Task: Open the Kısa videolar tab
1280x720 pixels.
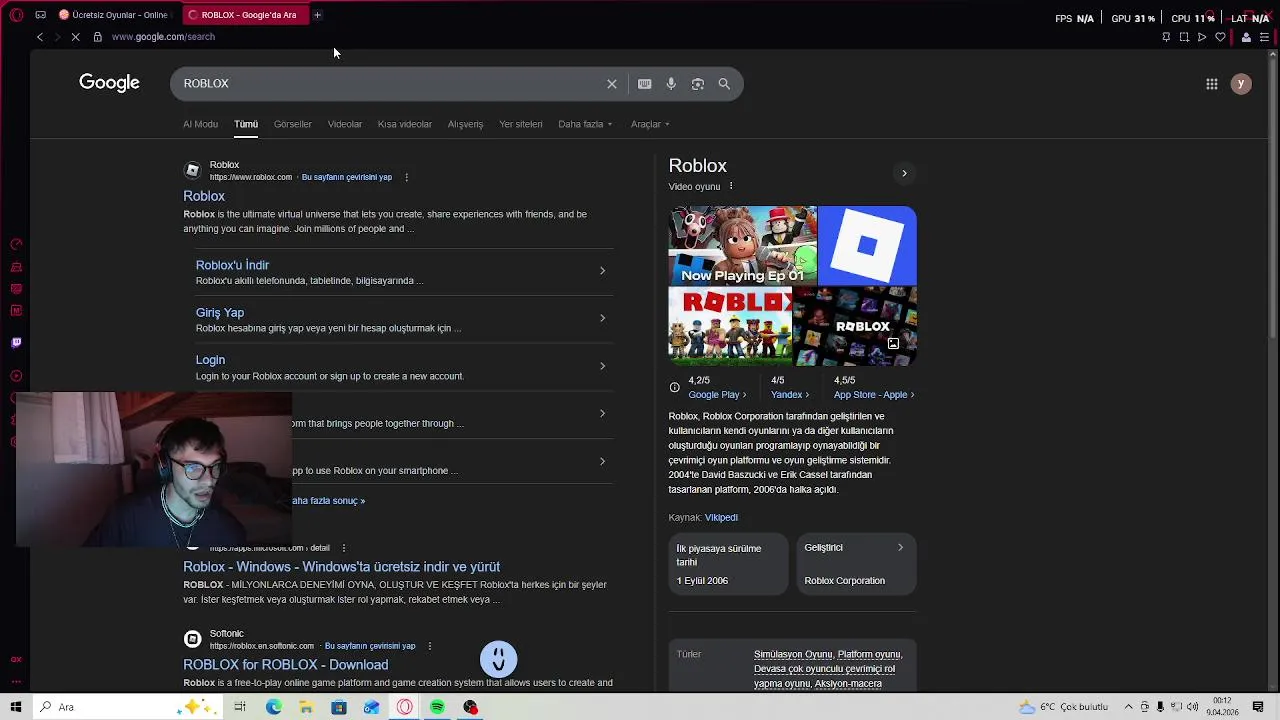Action: (x=405, y=124)
